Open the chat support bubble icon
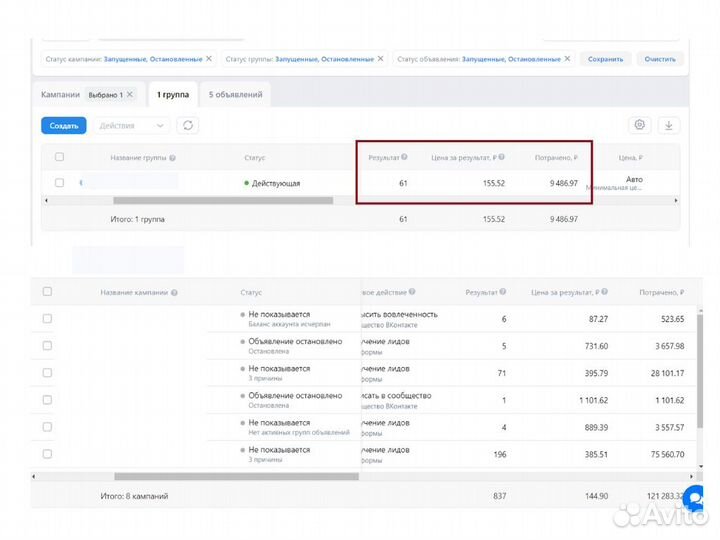720x540 pixels. tap(694, 498)
